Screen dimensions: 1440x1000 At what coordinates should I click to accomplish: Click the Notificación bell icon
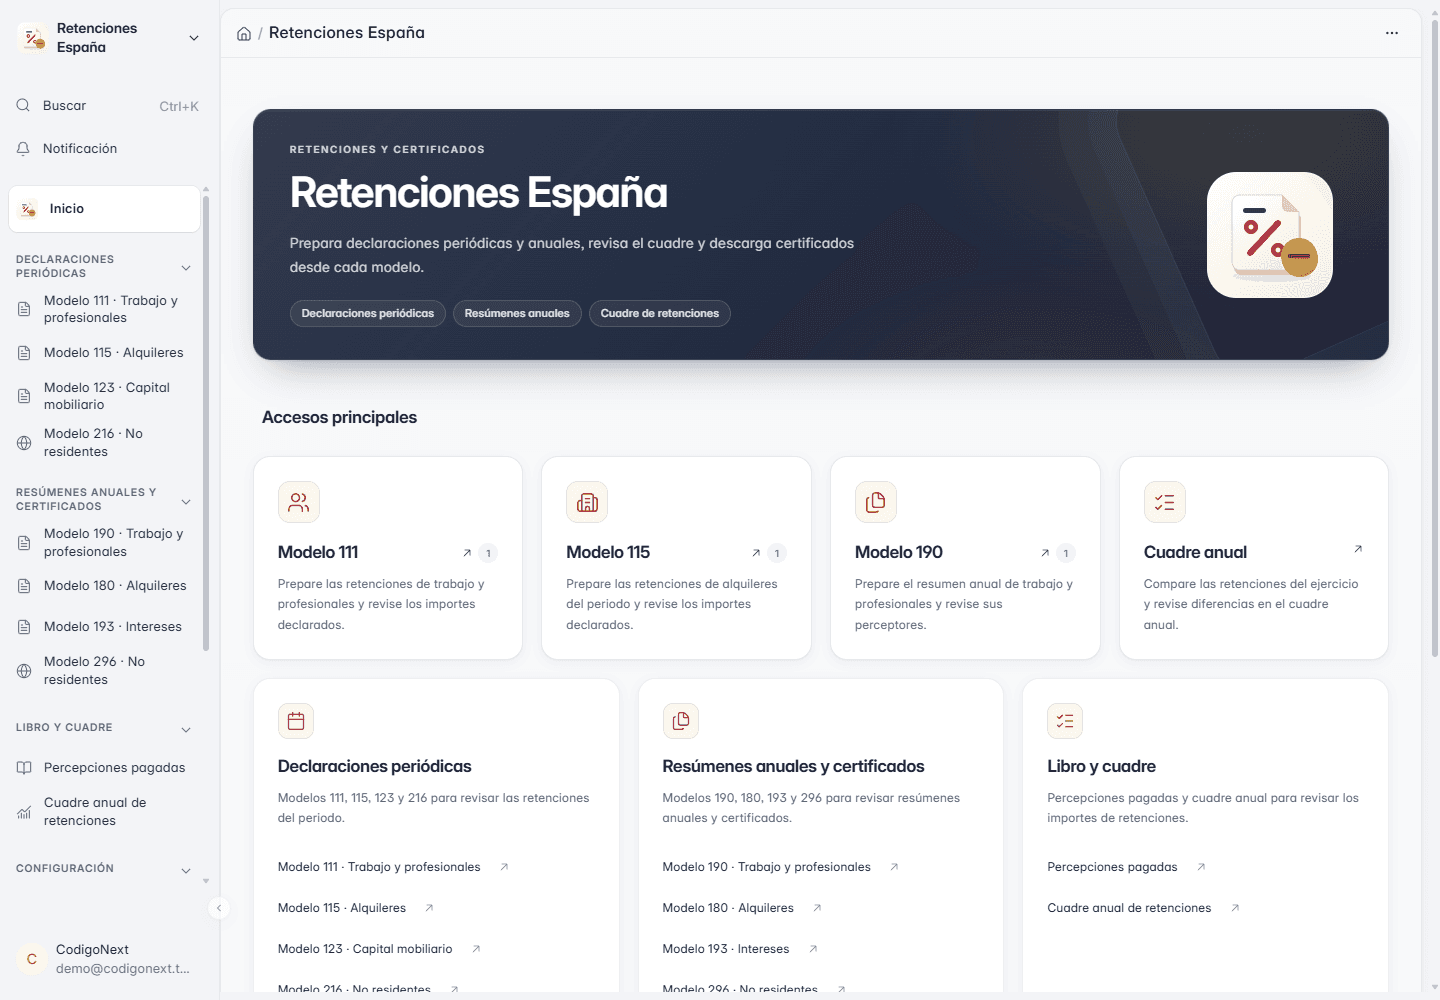coord(23,149)
